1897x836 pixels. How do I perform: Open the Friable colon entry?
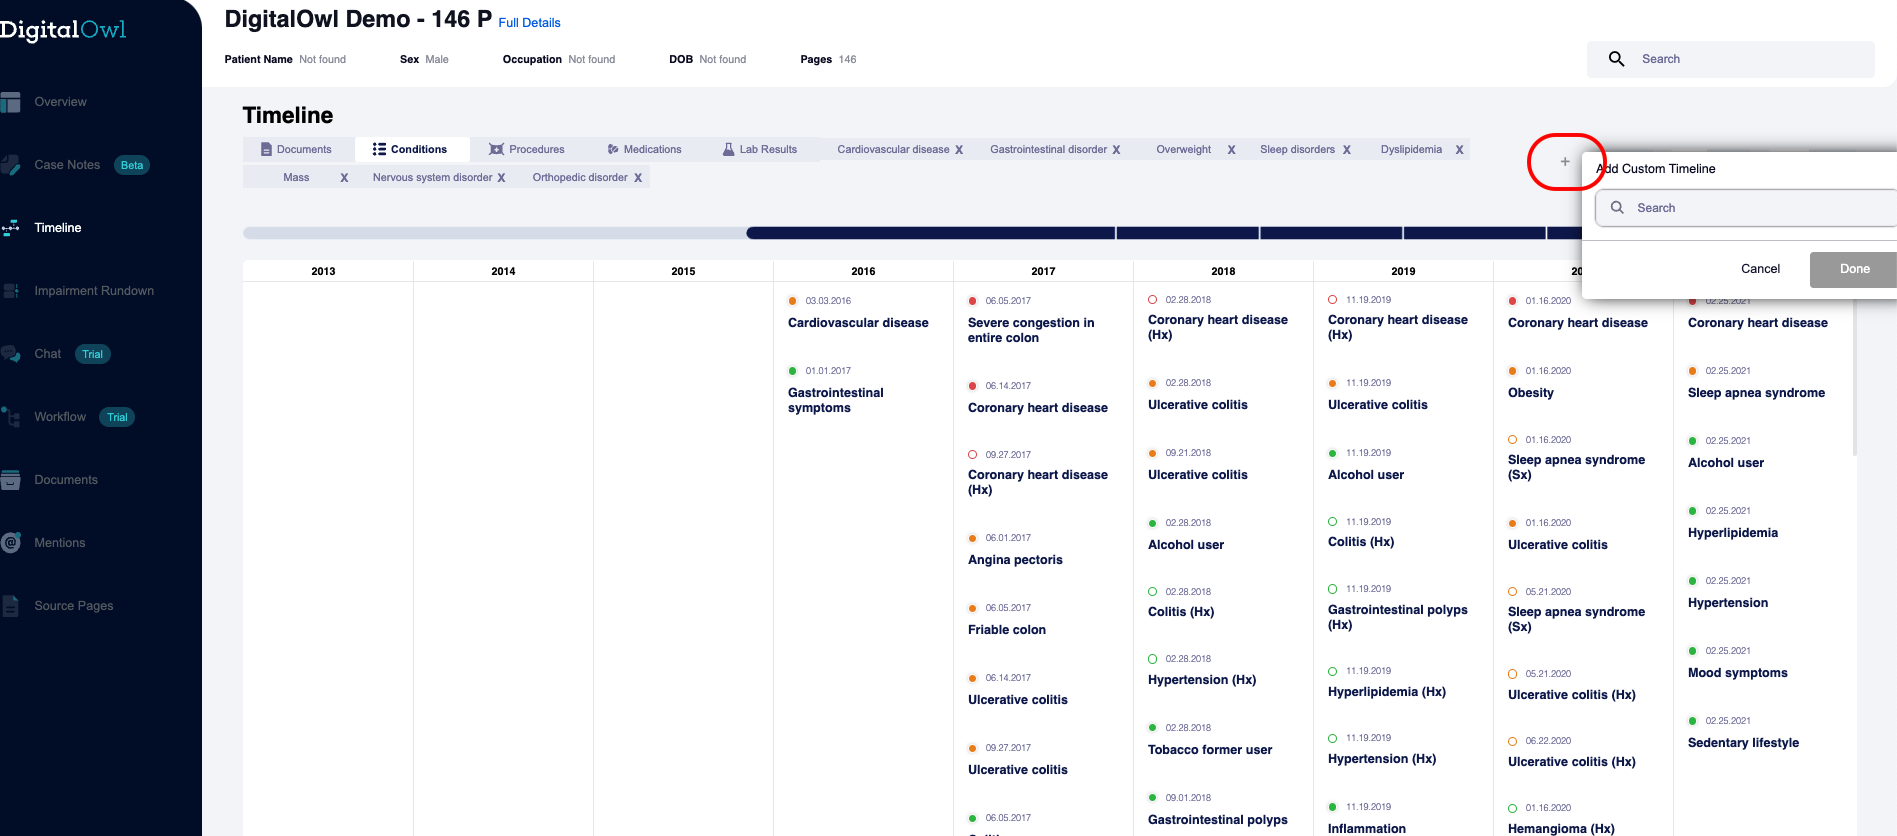coord(1007,630)
